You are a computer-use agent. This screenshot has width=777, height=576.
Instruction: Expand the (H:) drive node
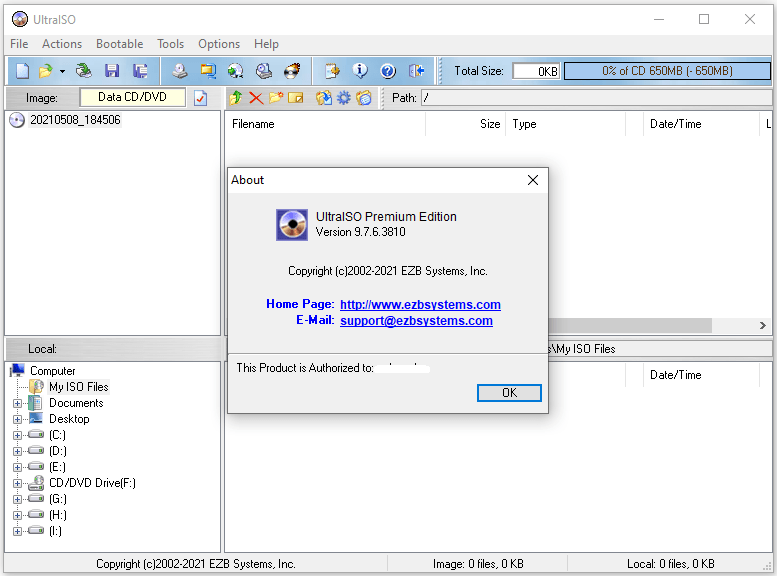17,516
